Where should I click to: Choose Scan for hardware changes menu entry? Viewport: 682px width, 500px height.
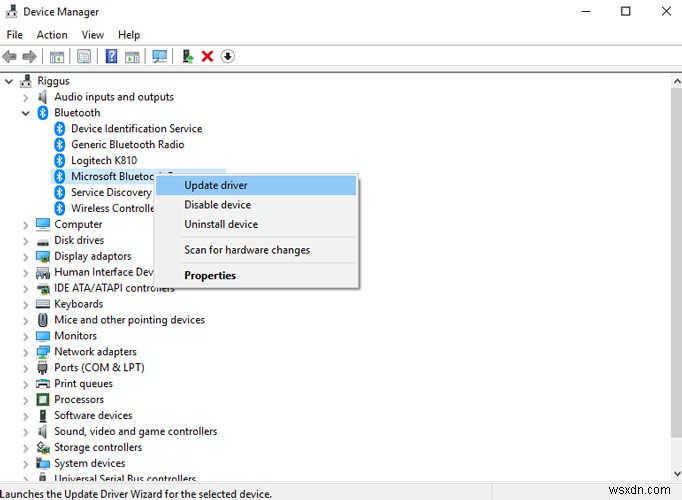click(256, 250)
